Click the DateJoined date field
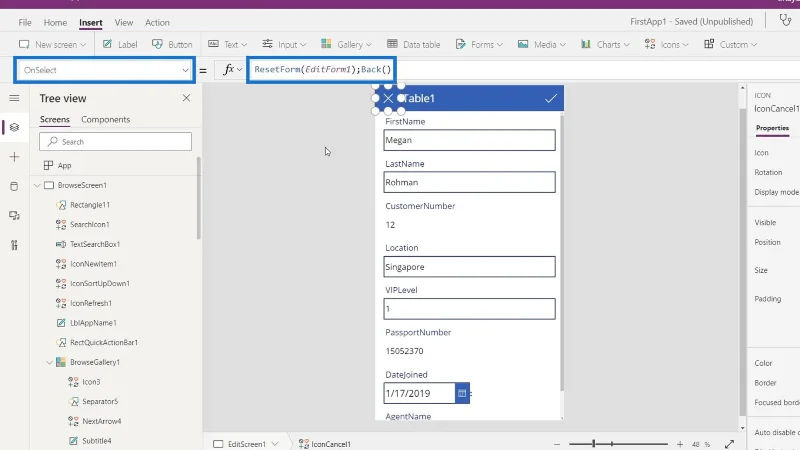The height and width of the screenshot is (450, 800). 419,393
